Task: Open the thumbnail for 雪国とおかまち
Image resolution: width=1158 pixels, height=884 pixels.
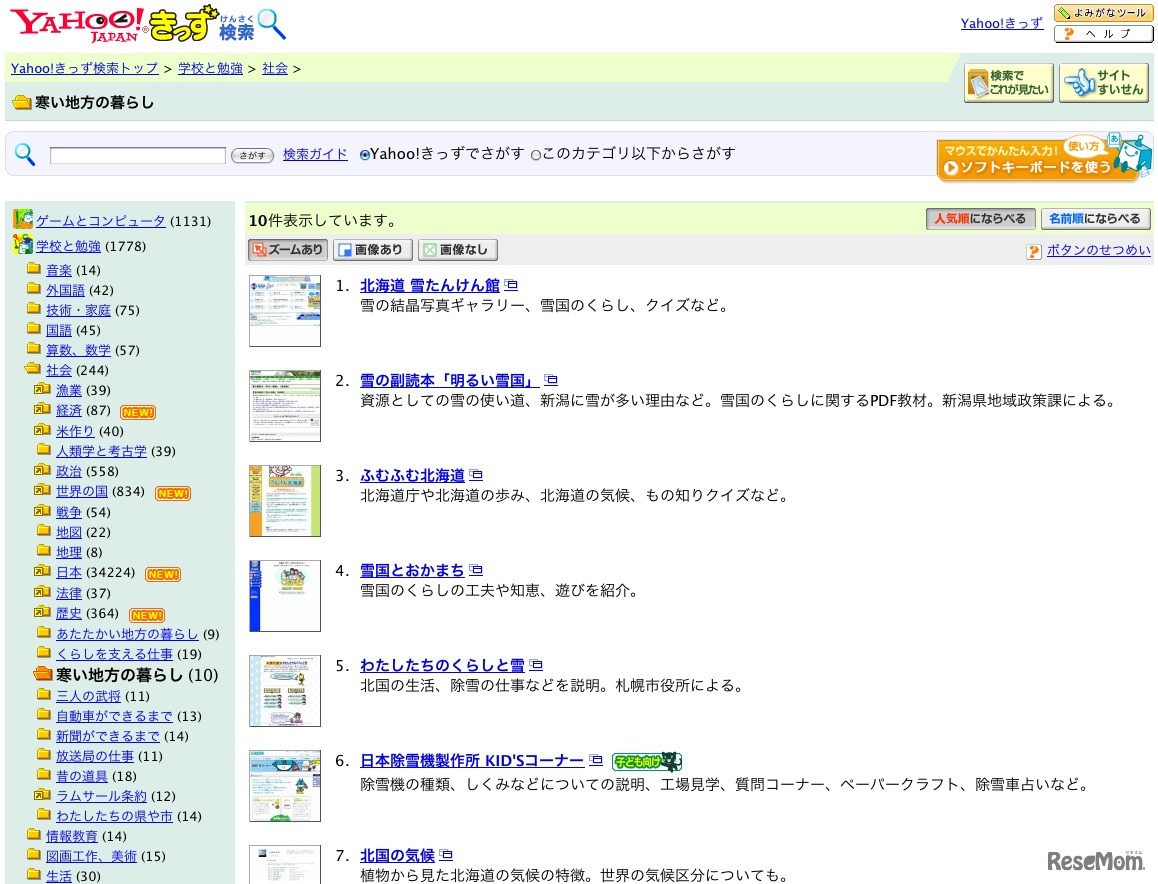Action: [285, 596]
